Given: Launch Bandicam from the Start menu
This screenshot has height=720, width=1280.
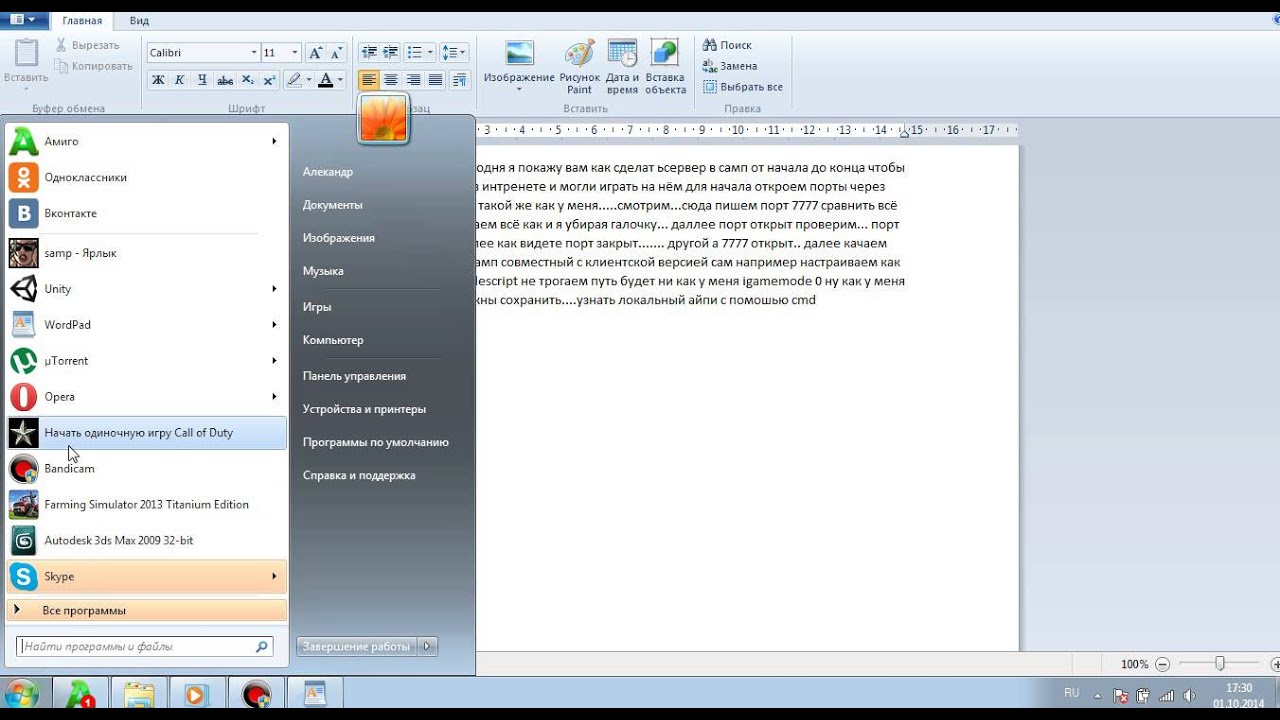Looking at the screenshot, I should (147, 469).
